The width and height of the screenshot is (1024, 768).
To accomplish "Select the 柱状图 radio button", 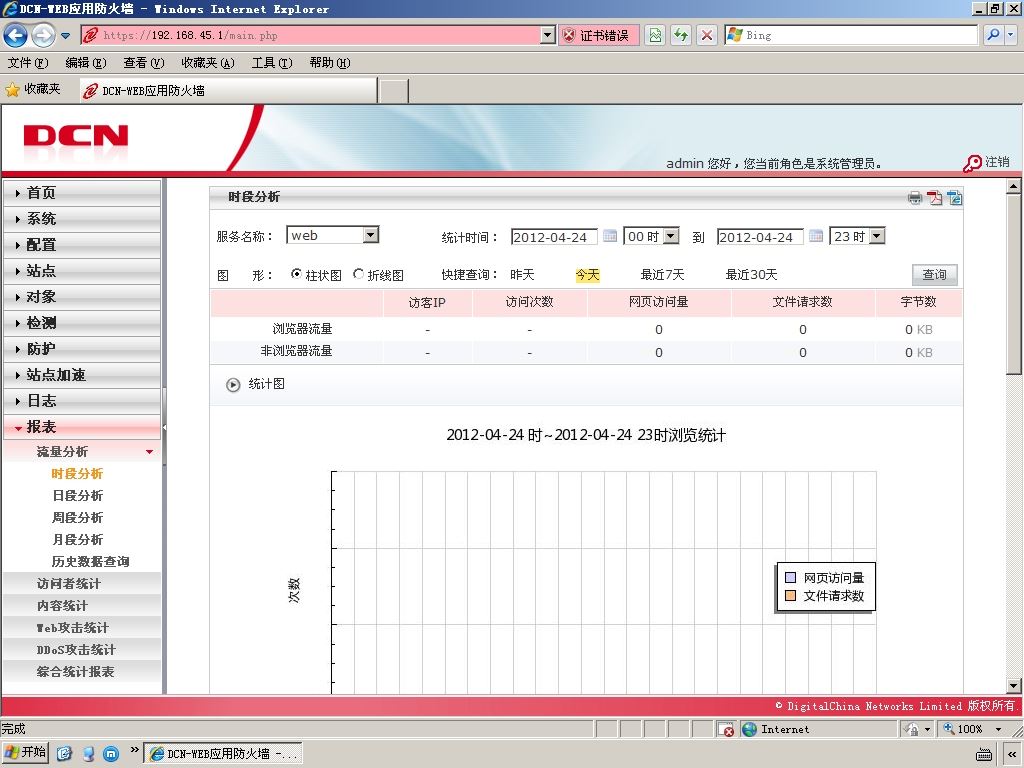I will click(296, 274).
